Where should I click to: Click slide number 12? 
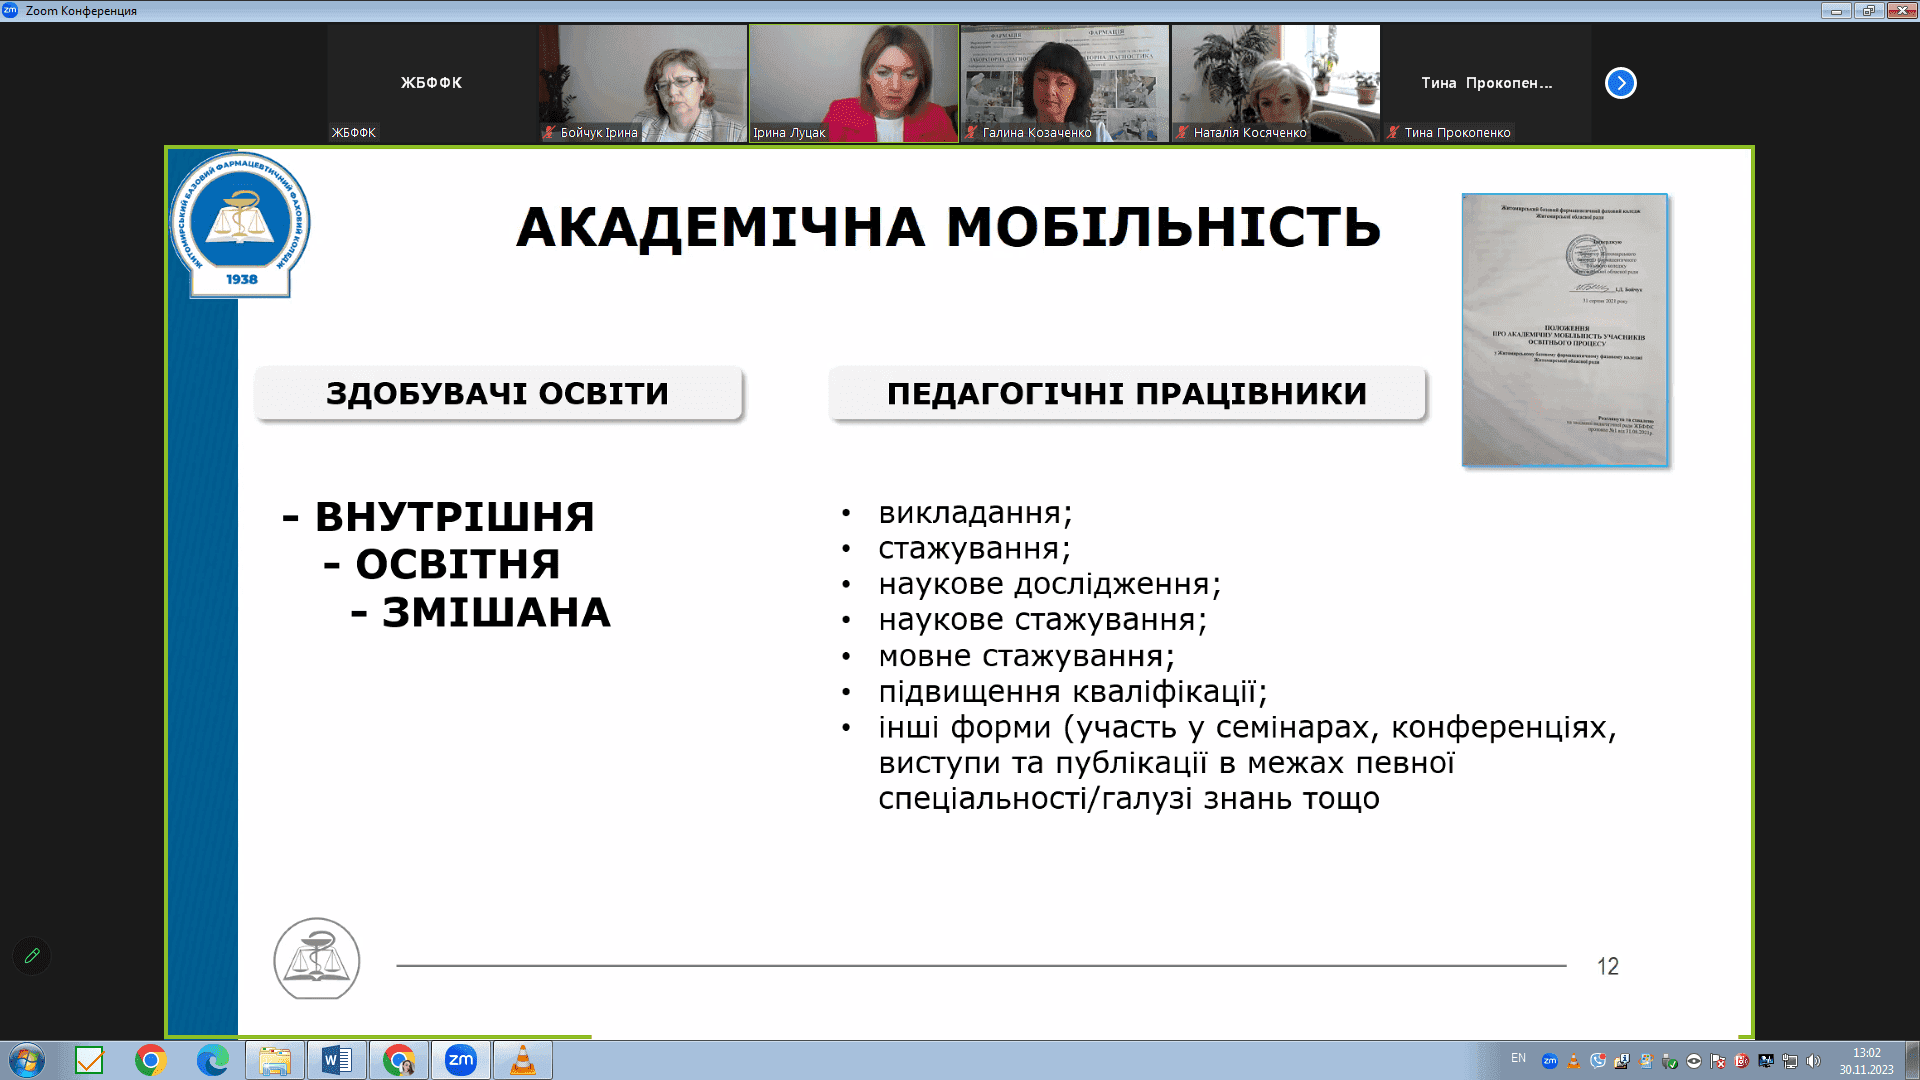[1608, 966]
